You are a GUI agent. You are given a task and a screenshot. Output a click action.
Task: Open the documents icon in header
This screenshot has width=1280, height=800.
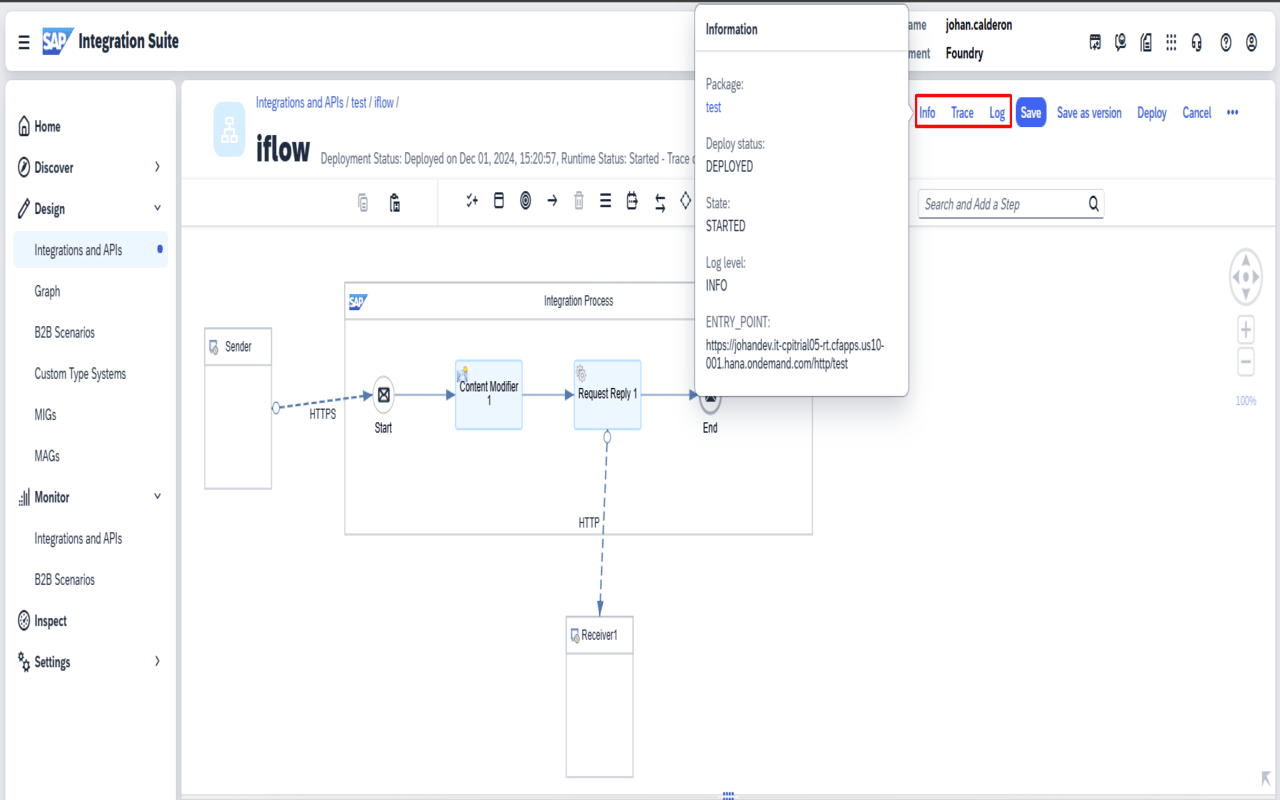(1146, 42)
